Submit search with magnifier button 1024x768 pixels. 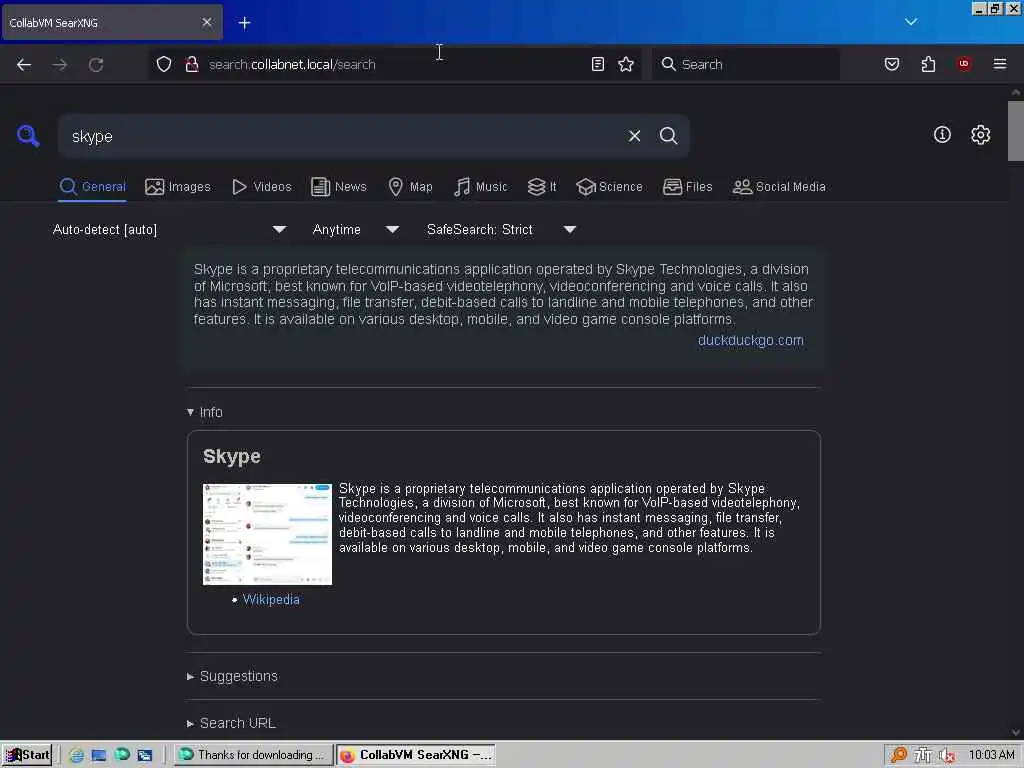tap(668, 136)
